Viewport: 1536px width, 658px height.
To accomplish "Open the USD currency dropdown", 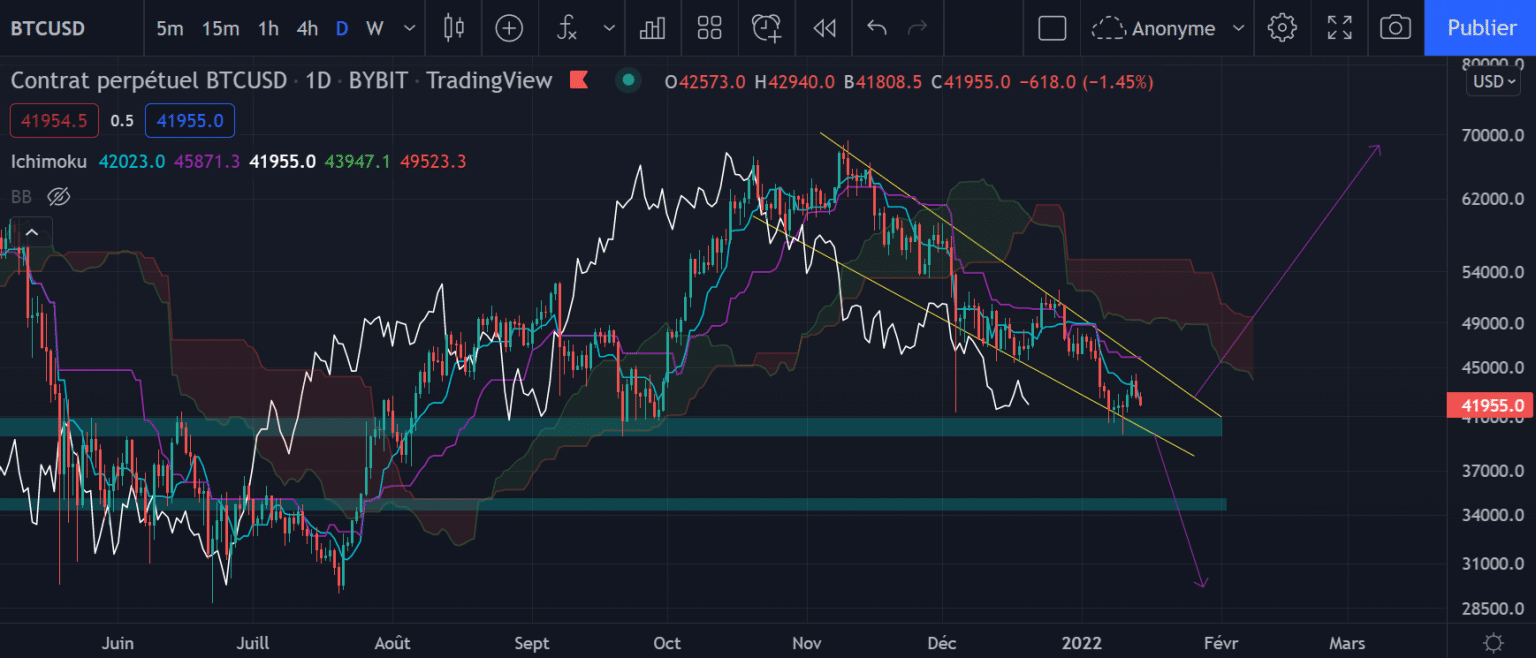I will point(1493,81).
